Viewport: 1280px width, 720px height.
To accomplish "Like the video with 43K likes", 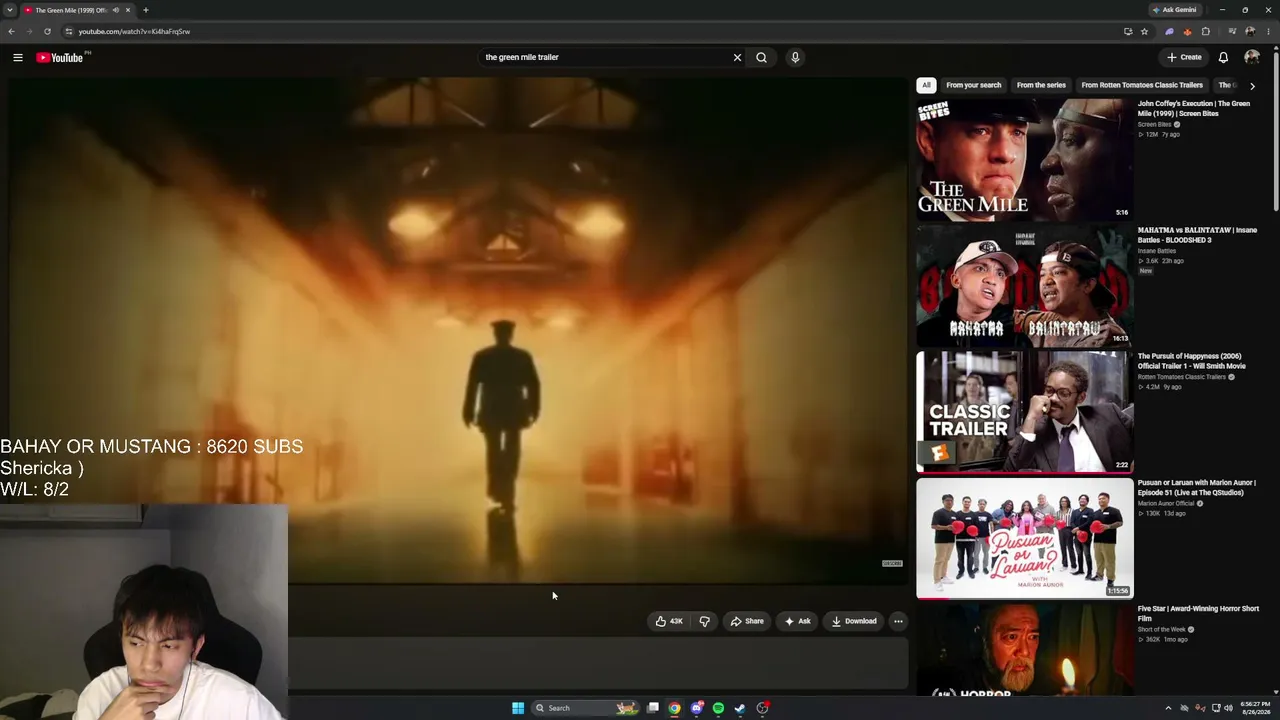I will (x=669, y=621).
